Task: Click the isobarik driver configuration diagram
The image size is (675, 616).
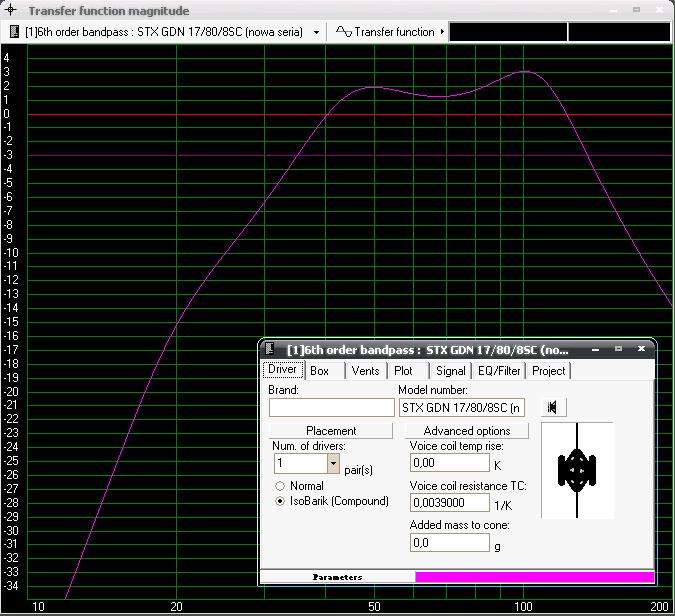Action: 577,470
